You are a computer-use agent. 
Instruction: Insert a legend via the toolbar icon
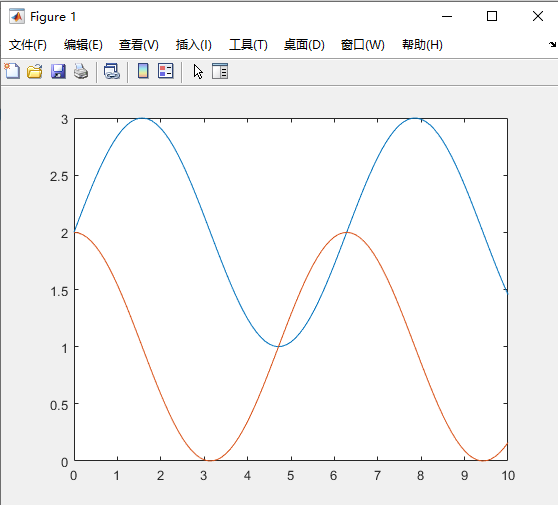pyautogui.click(x=165, y=71)
